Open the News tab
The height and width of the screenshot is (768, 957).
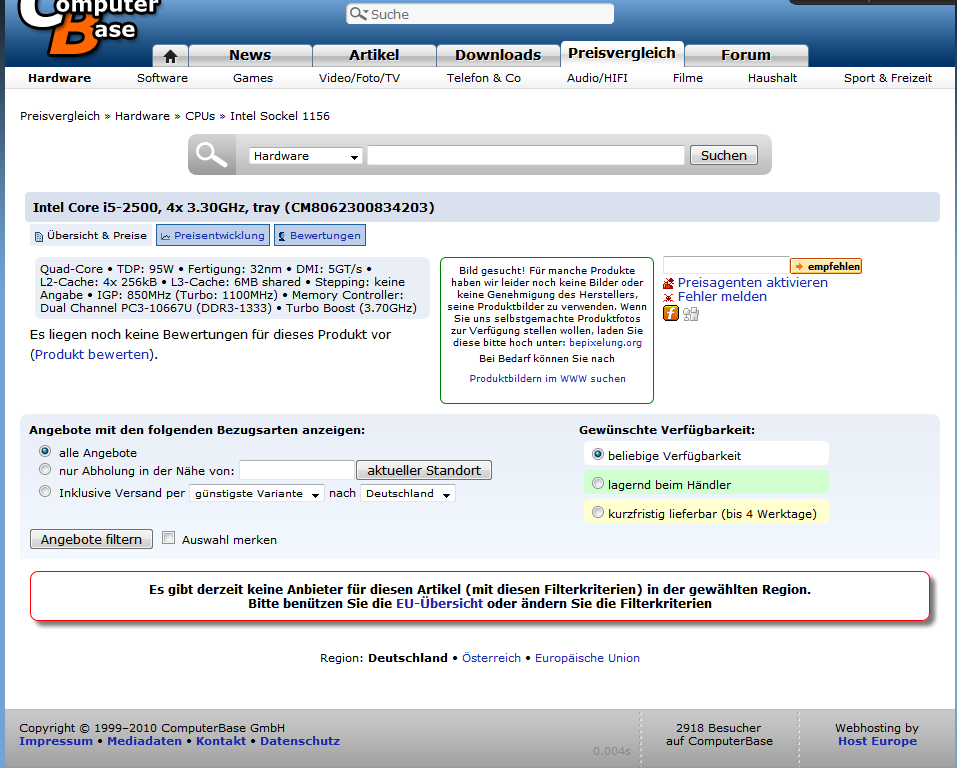click(250, 56)
